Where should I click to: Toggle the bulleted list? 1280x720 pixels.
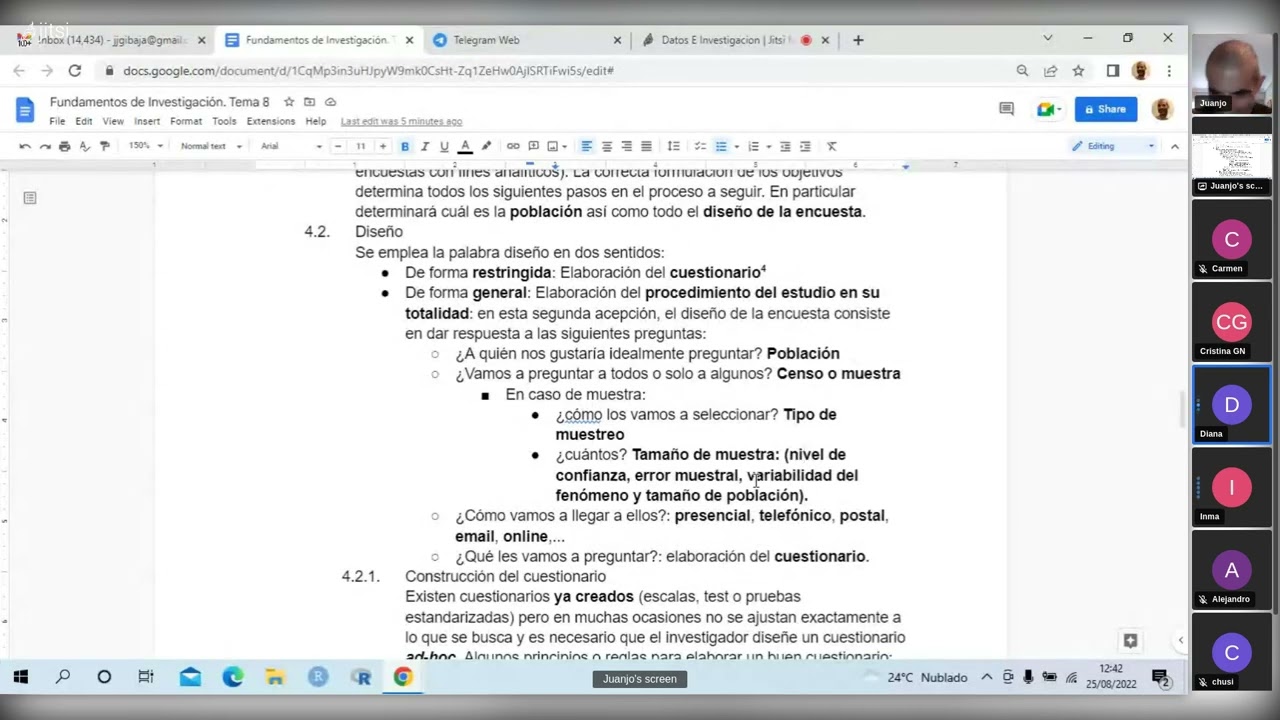pos(721,146)
